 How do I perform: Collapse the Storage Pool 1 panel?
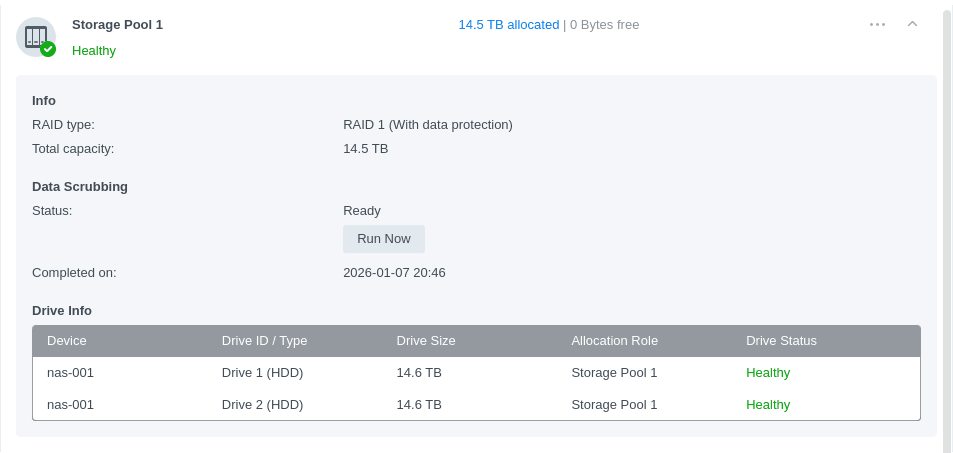pyautogui.click(x=912, y=24)
